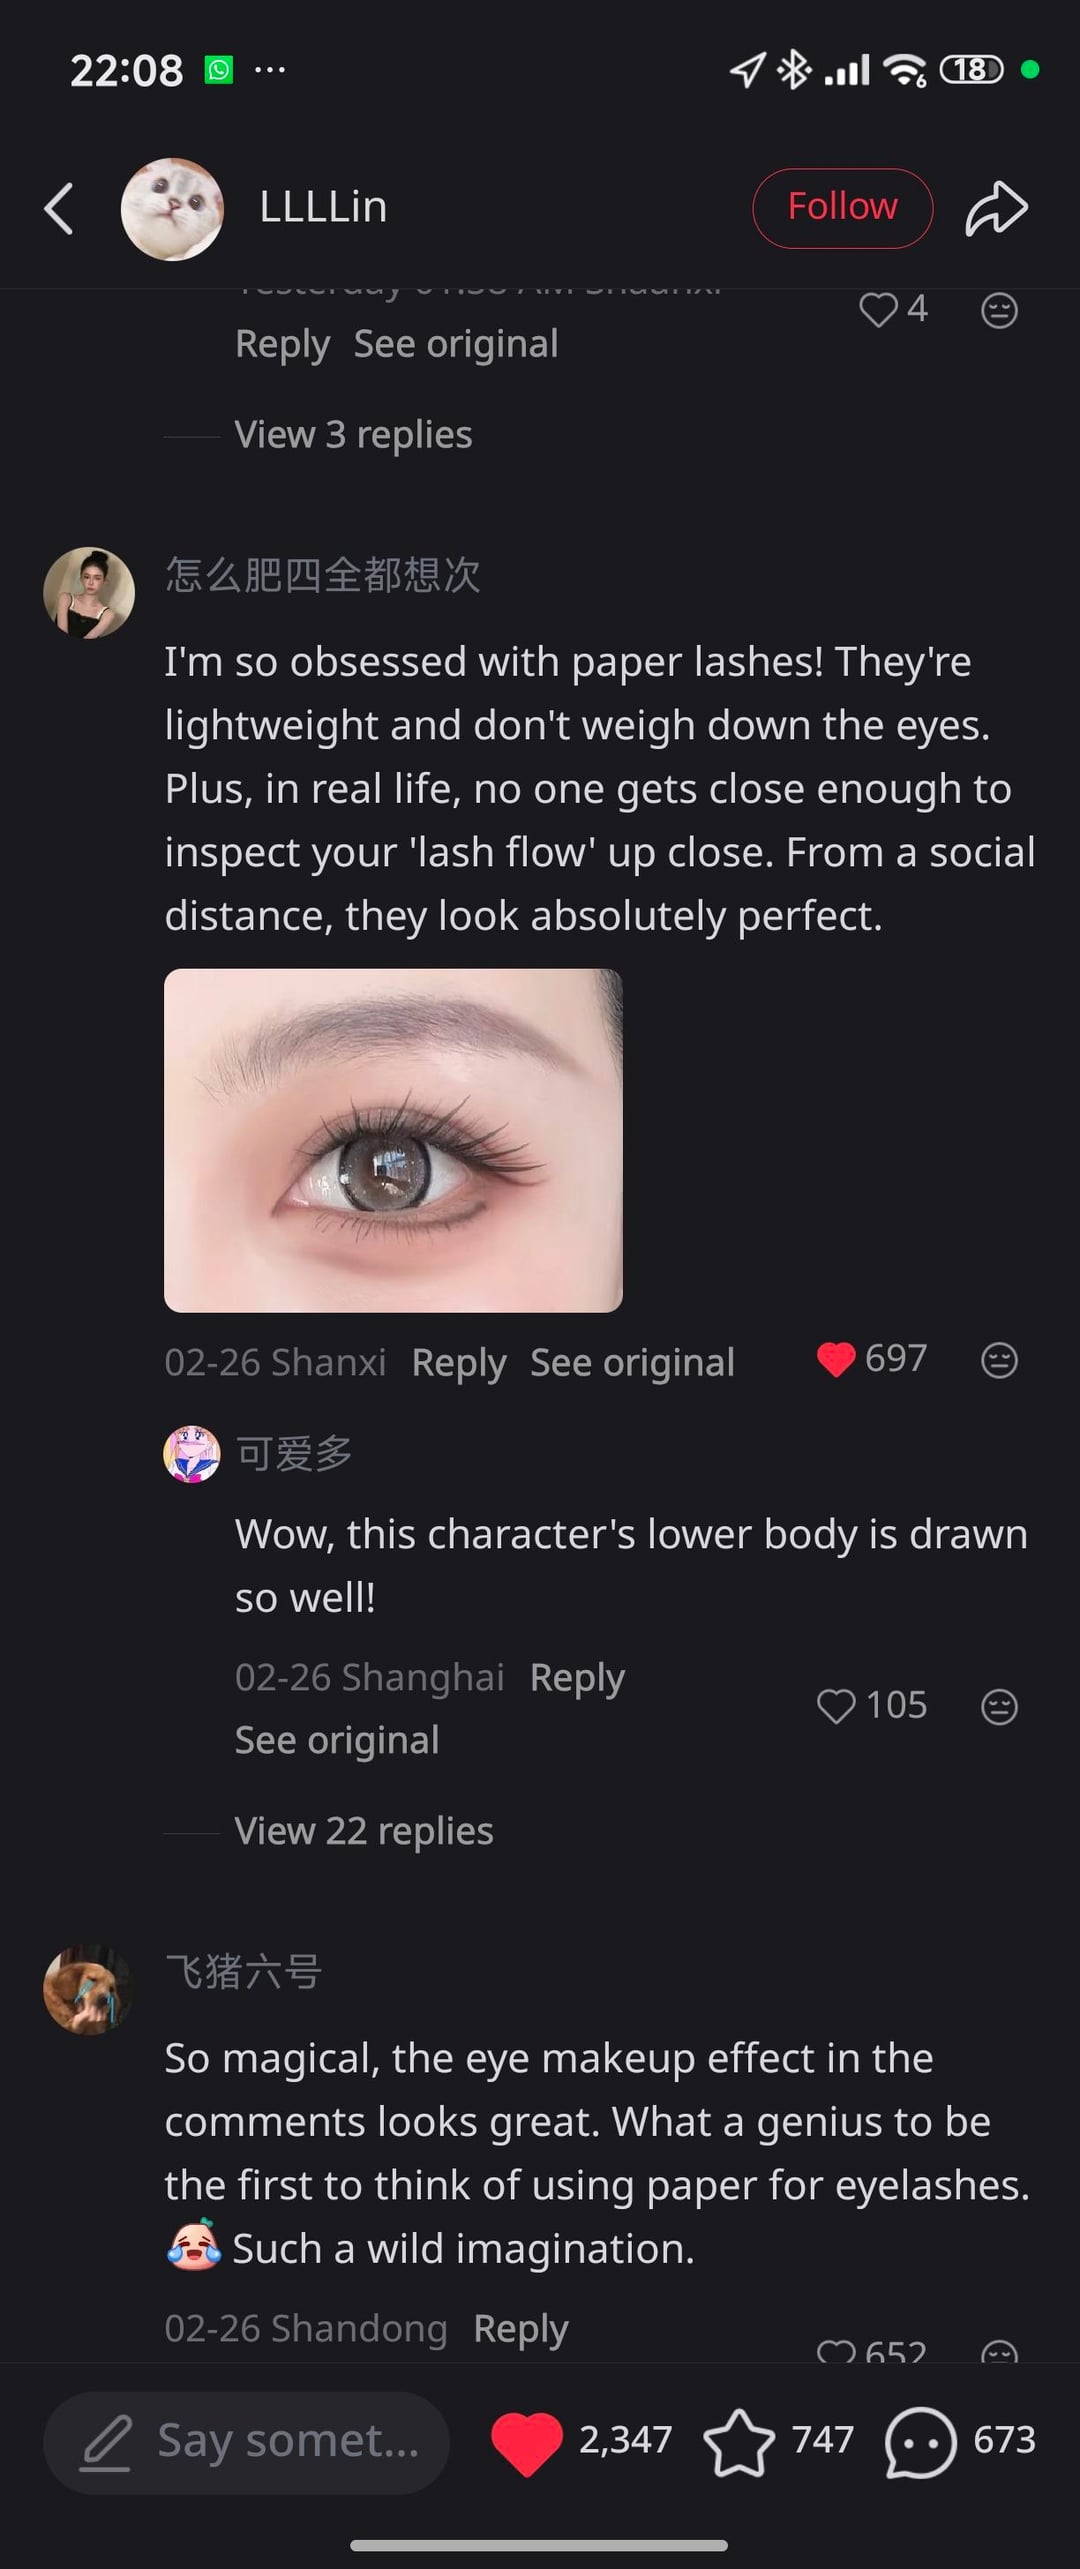Expand View 3 replies
Viewport: 1080px width, 2569px height.
point(353,435)
